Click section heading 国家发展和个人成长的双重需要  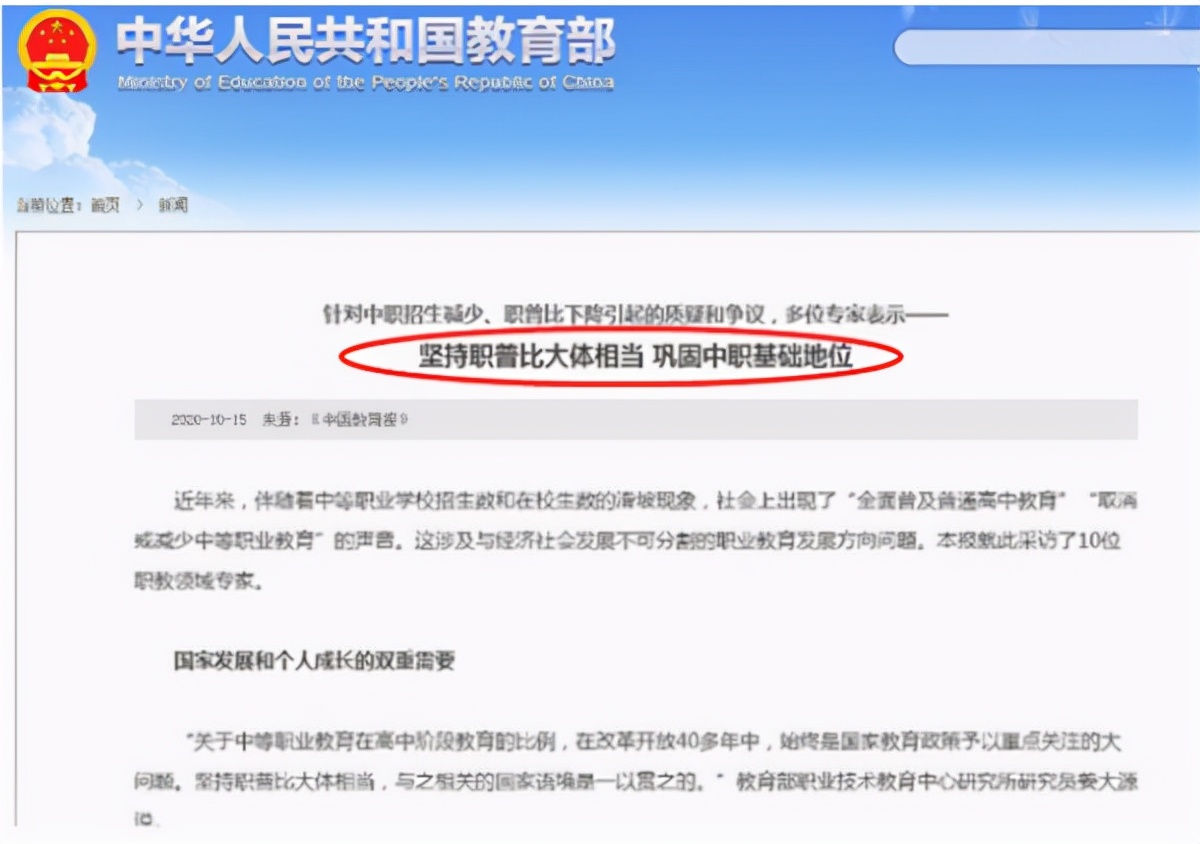click(314, 661)
